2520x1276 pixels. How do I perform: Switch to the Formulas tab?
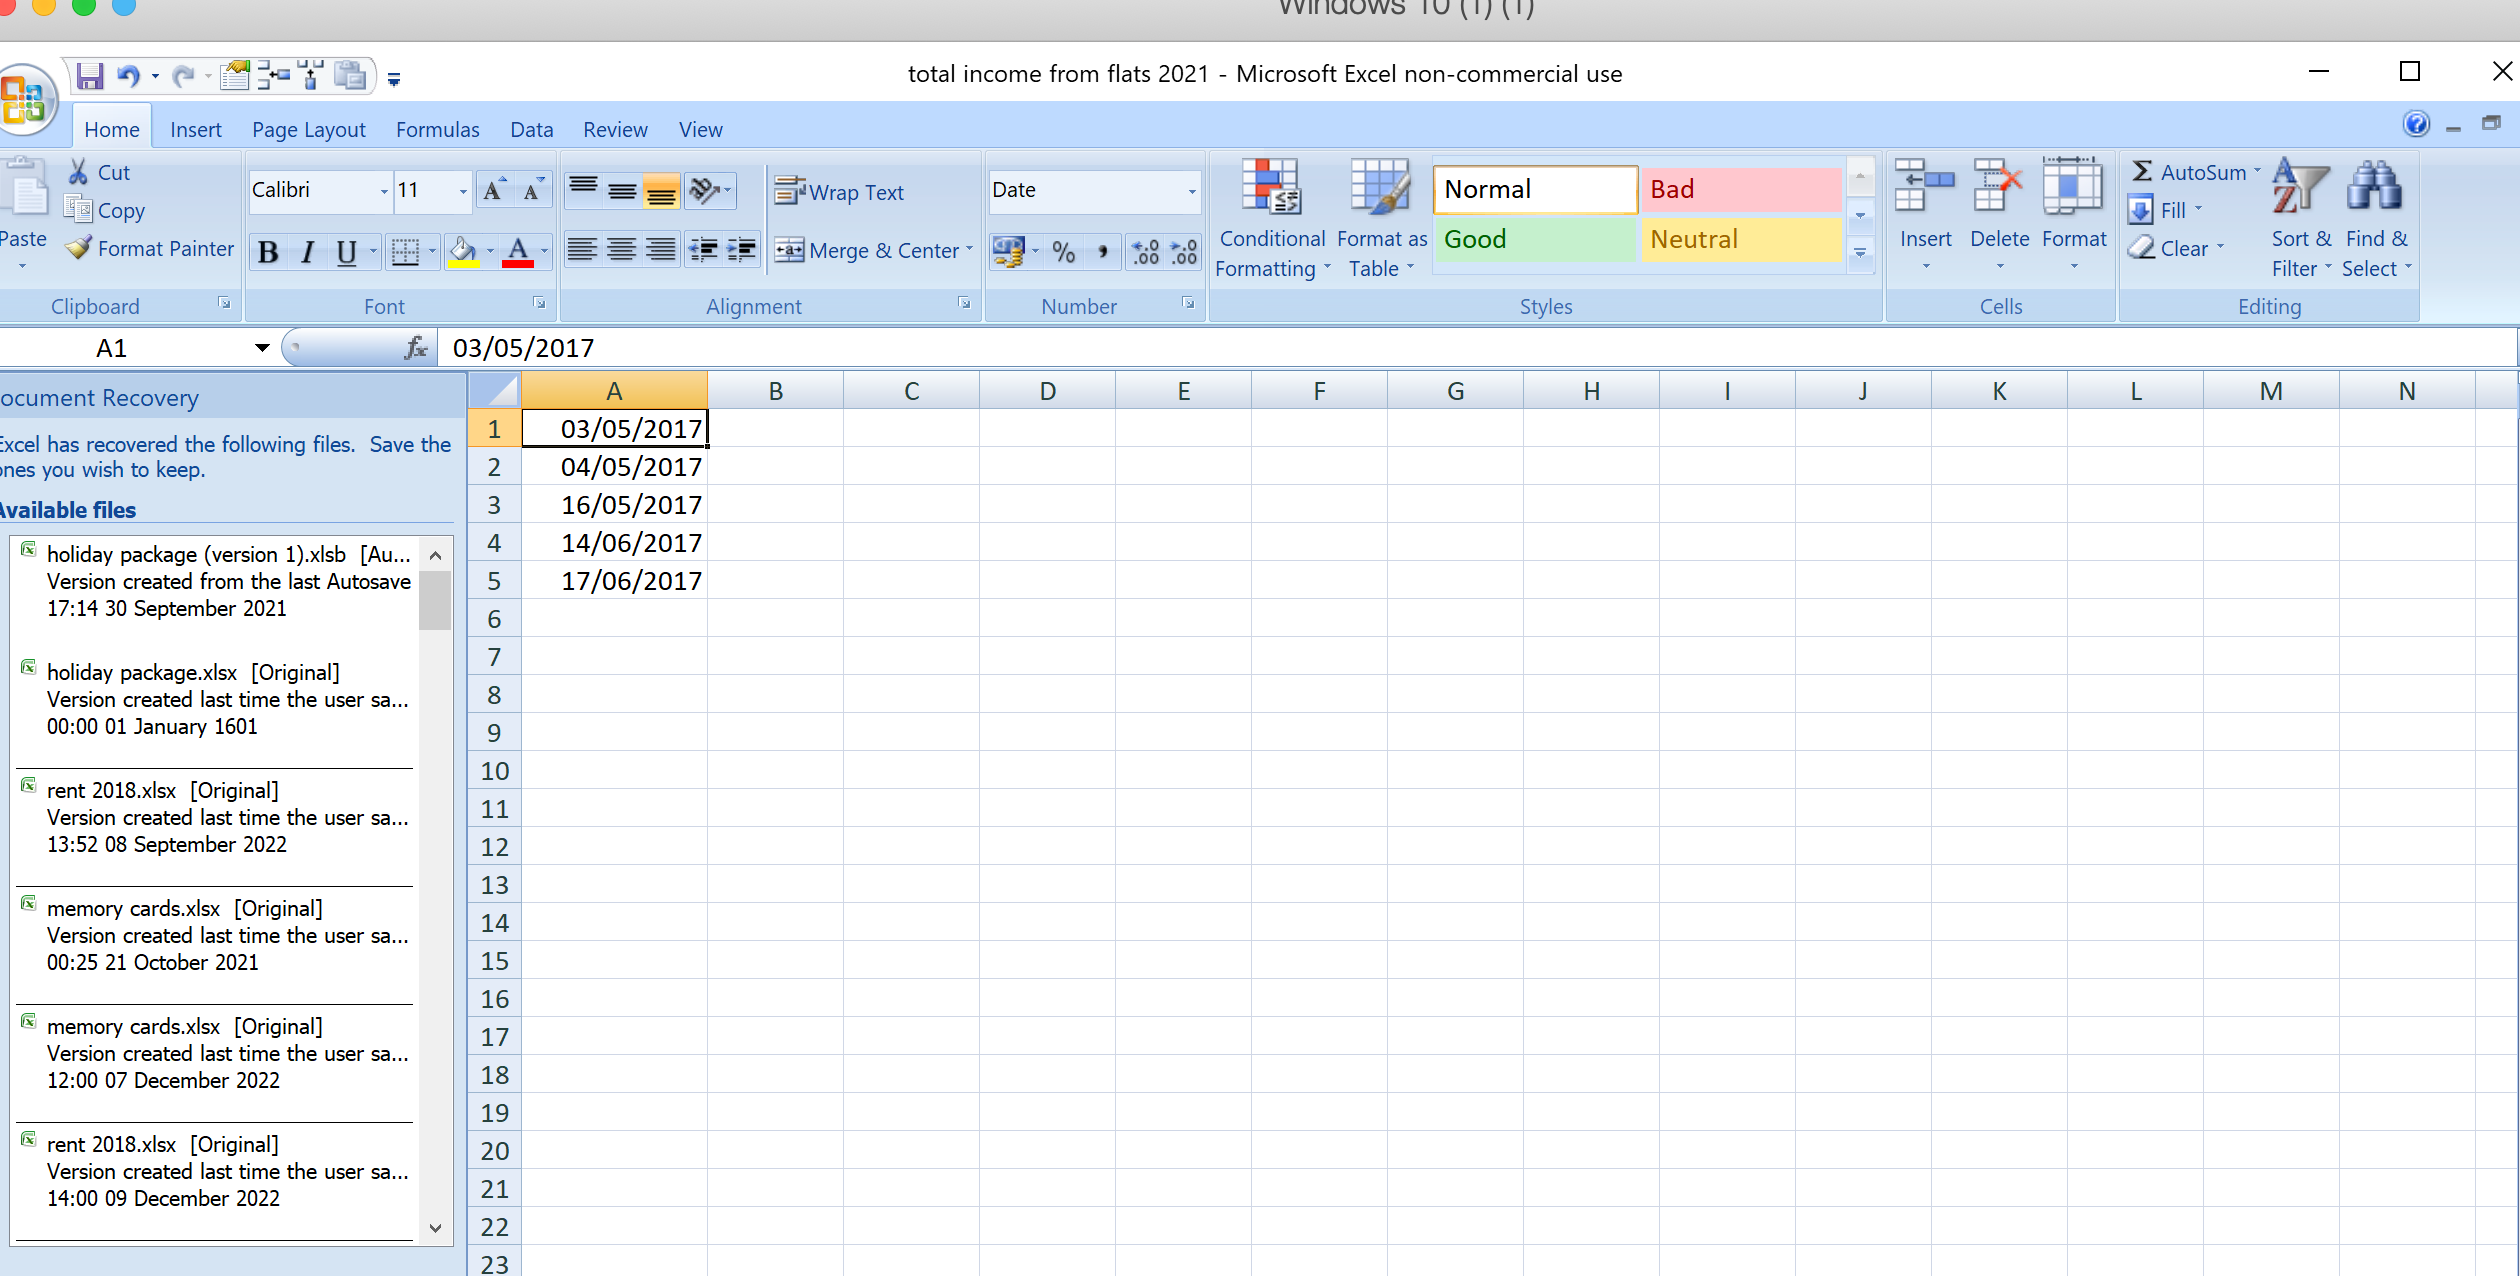coord(437,129)
